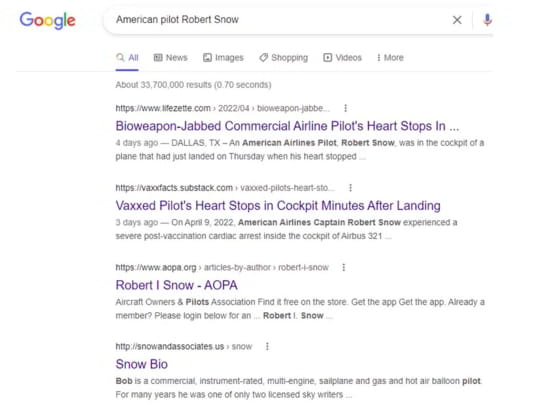Open the Shopping tab
The height and width of the screenshot is (418, 550).
[283, 58]
